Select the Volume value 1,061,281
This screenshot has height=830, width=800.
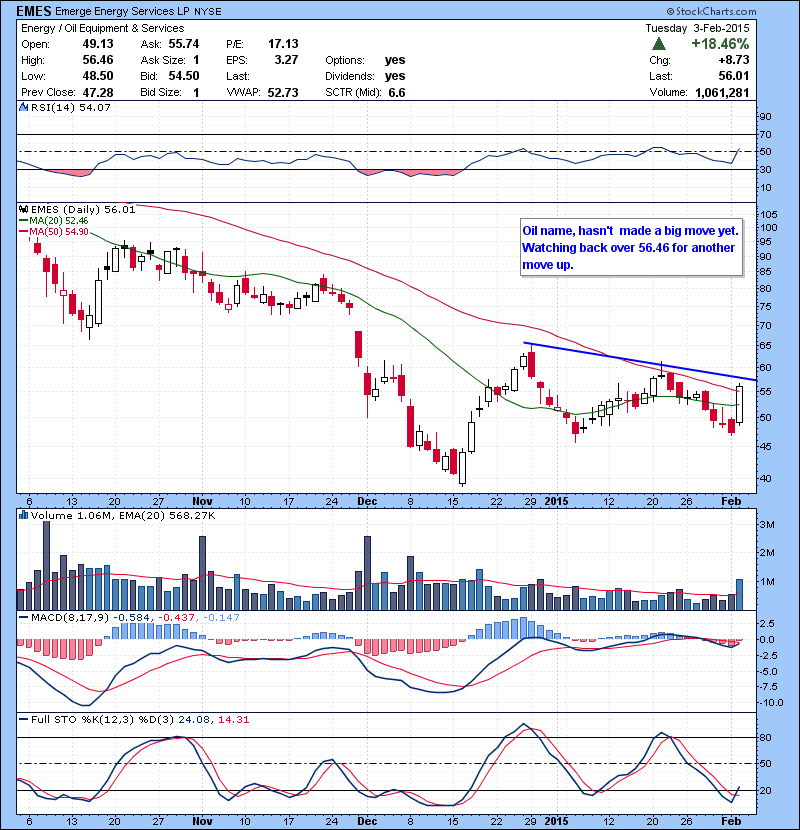coord(722,93)
